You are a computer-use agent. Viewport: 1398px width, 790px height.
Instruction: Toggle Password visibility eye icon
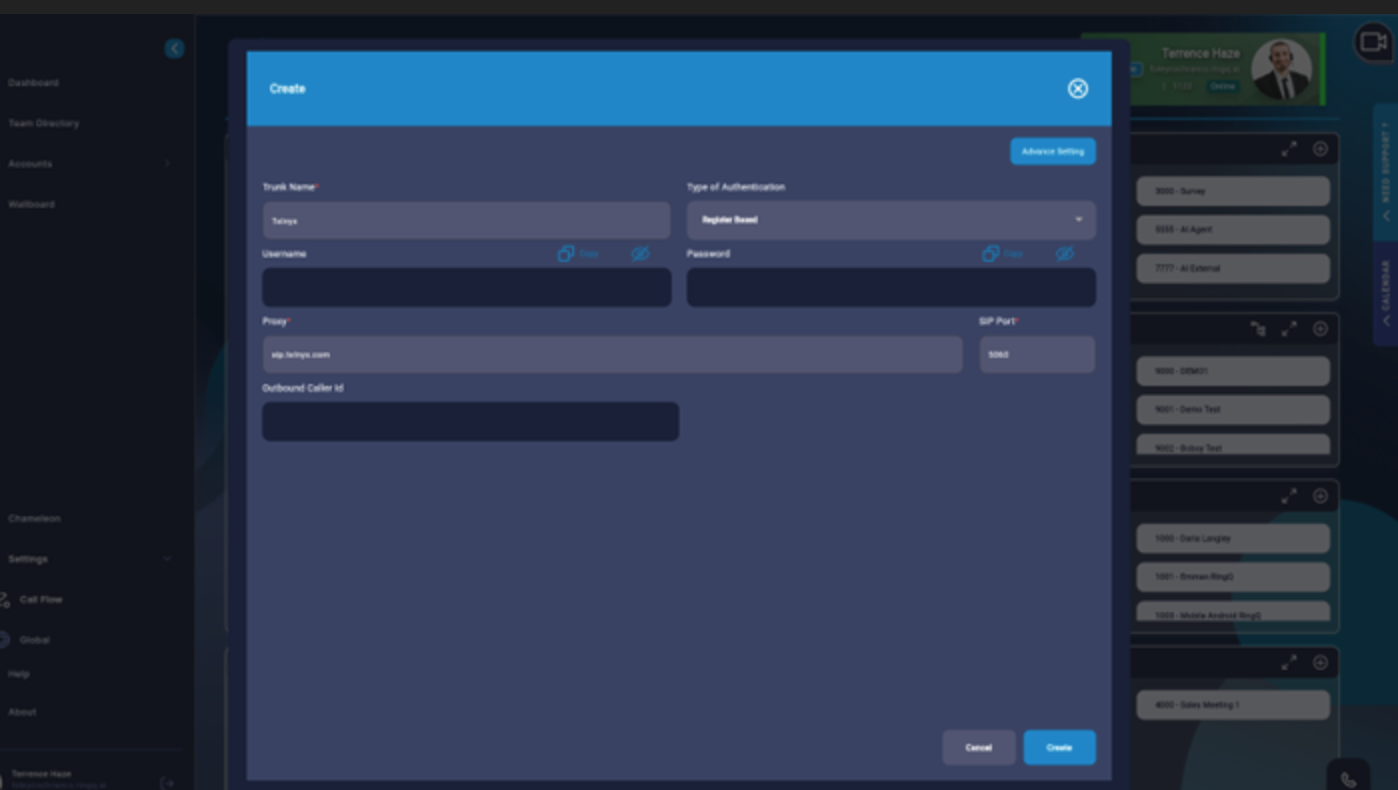[x=1064, y=254]
